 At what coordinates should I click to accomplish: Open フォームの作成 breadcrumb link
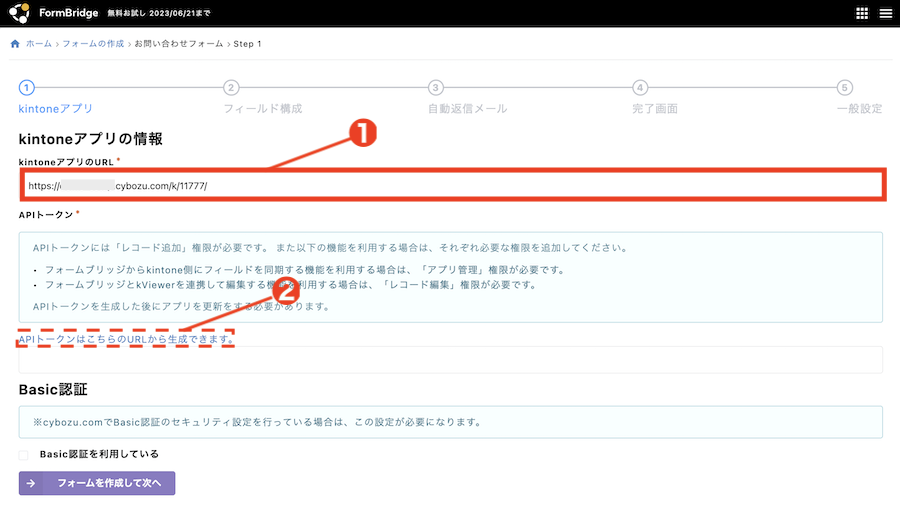(93, 44)
